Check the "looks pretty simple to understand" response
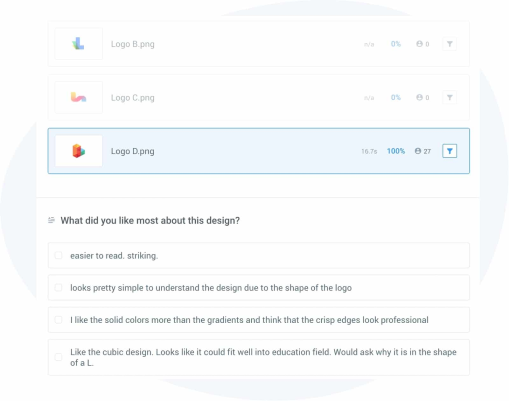The width and height of the screenshot is (509, 401). click(58, 287)
